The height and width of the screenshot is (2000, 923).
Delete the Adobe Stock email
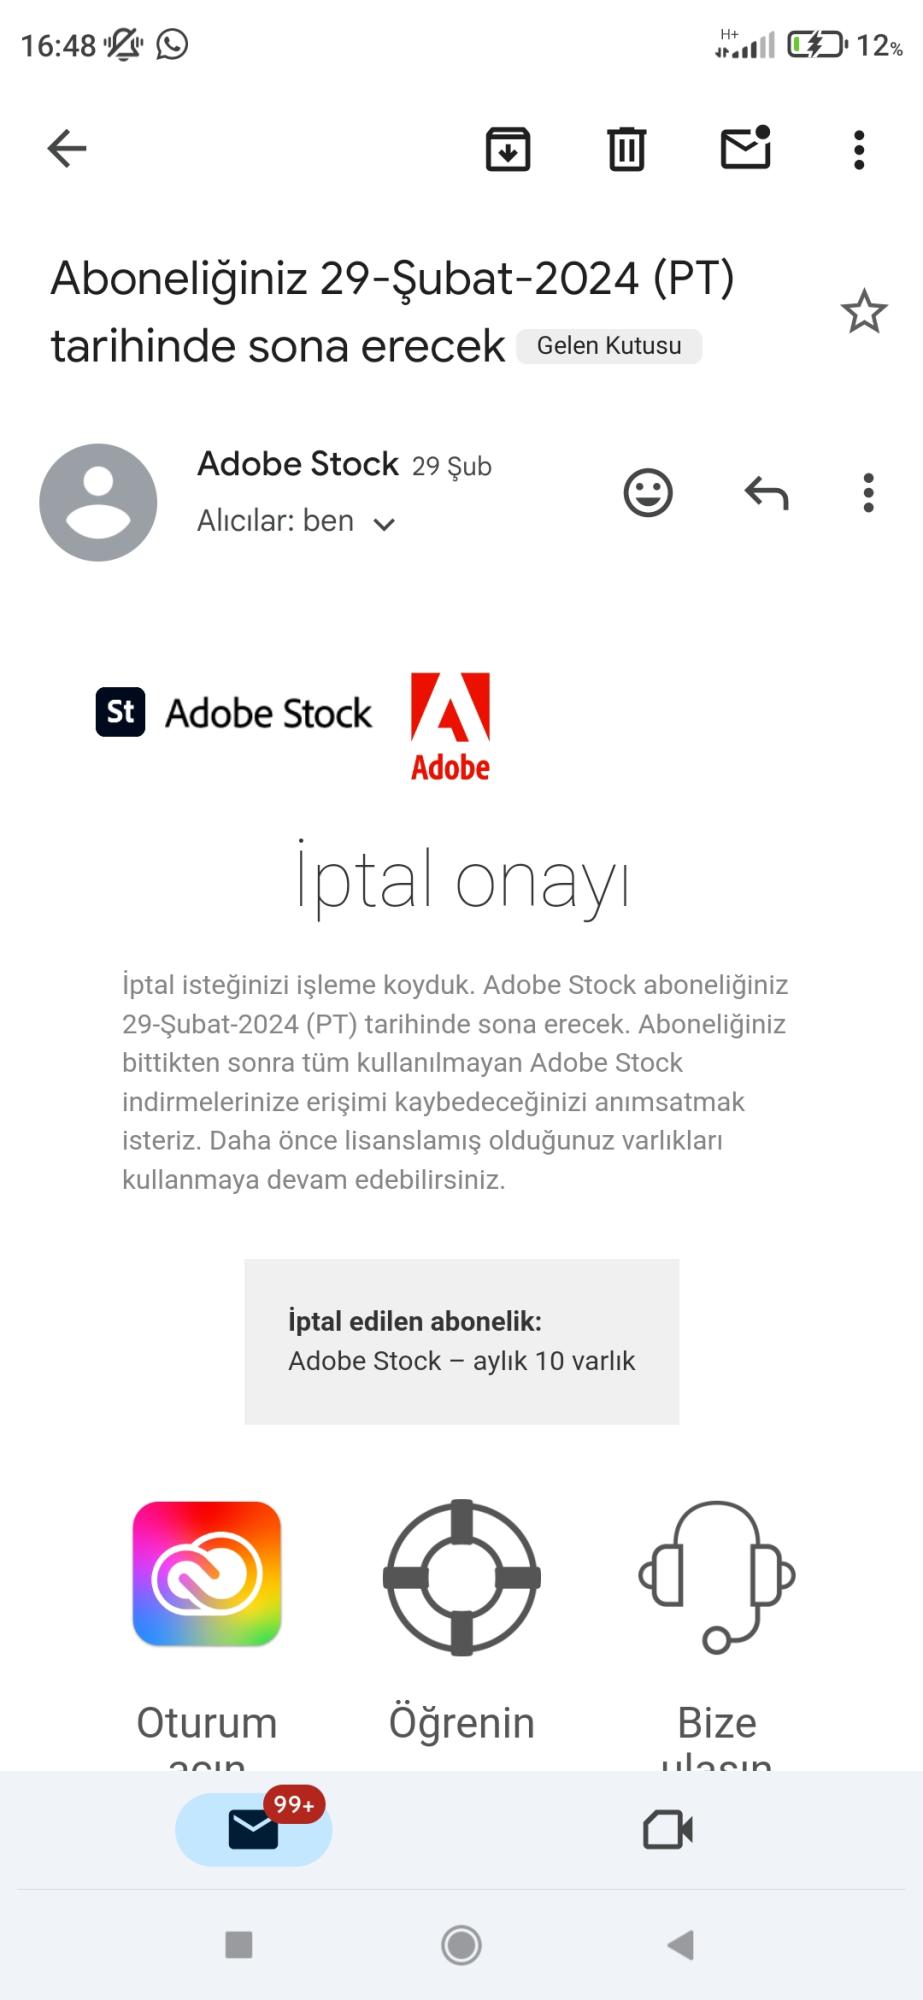click(x=625, y=148)
